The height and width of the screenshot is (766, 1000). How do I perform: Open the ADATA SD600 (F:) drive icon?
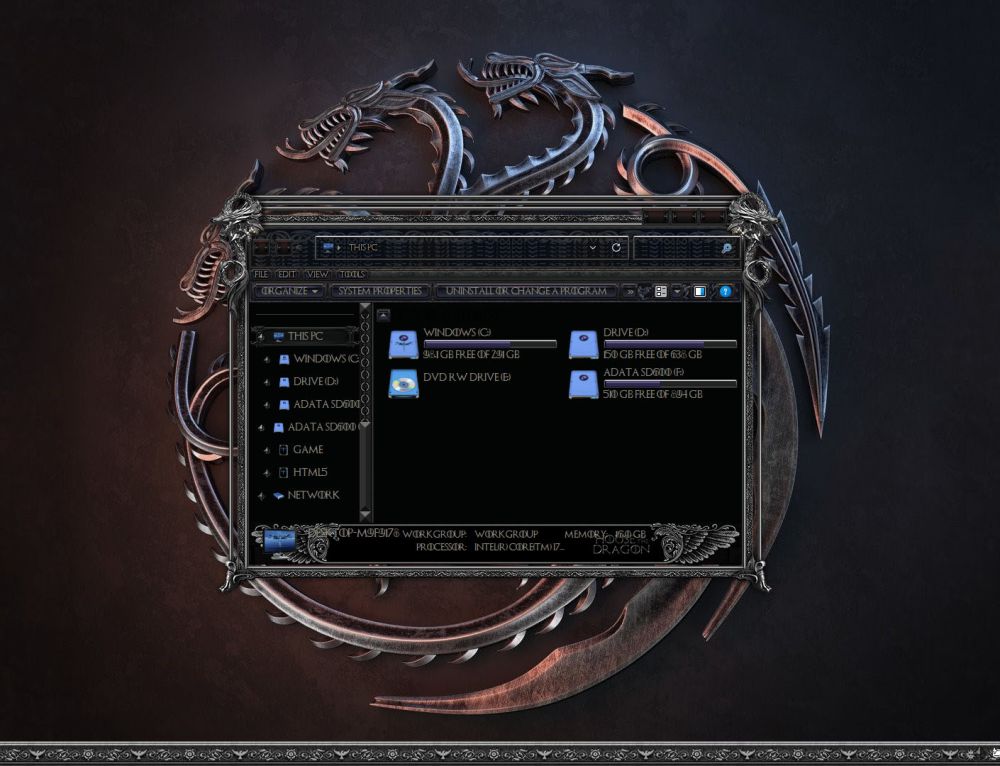(585, 385)
